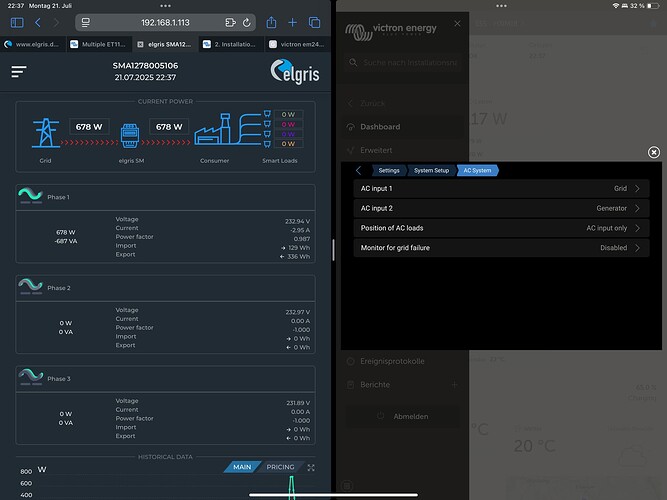Open Monitor for grid failure setting
This screenshot has width=667, height=500.
[501, 248]
